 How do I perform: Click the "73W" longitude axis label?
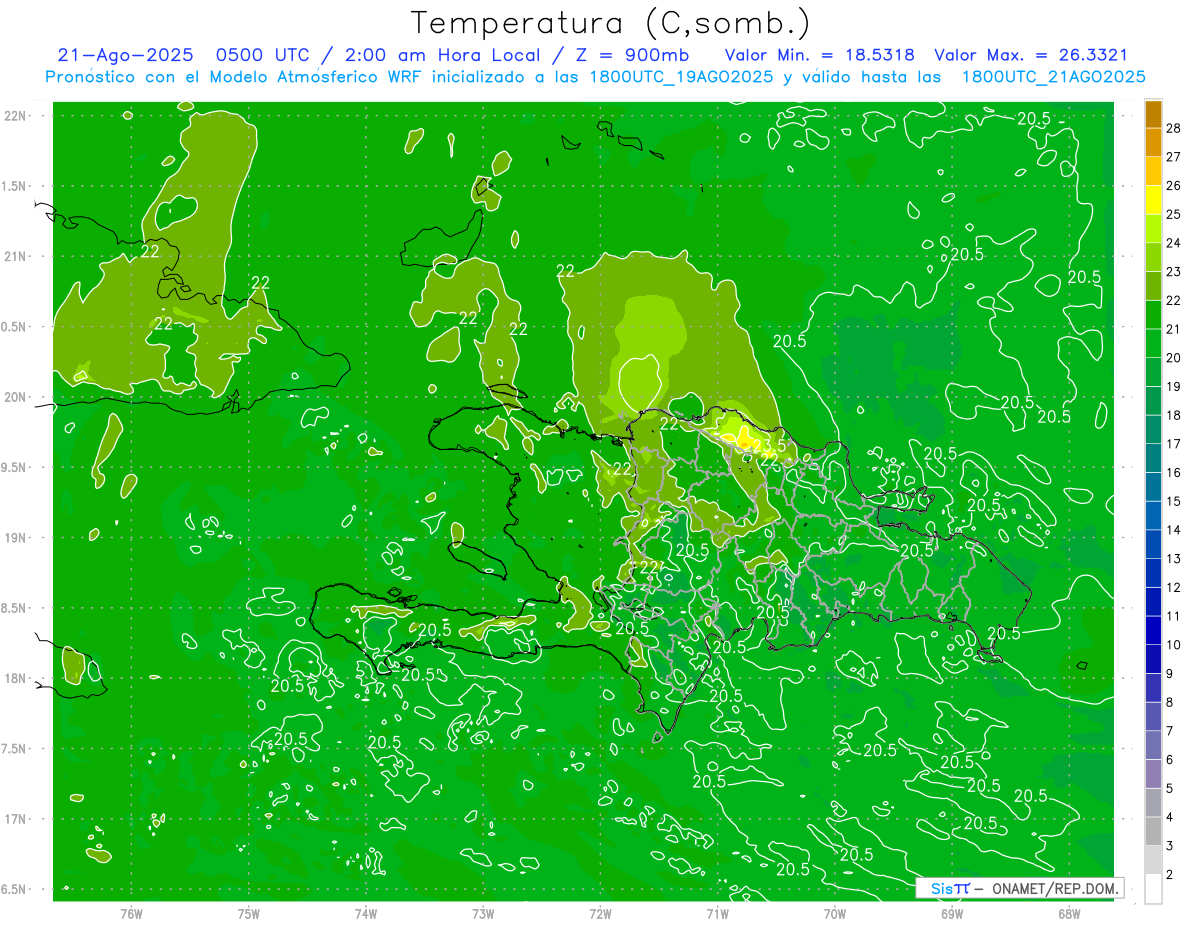[483, 914]
